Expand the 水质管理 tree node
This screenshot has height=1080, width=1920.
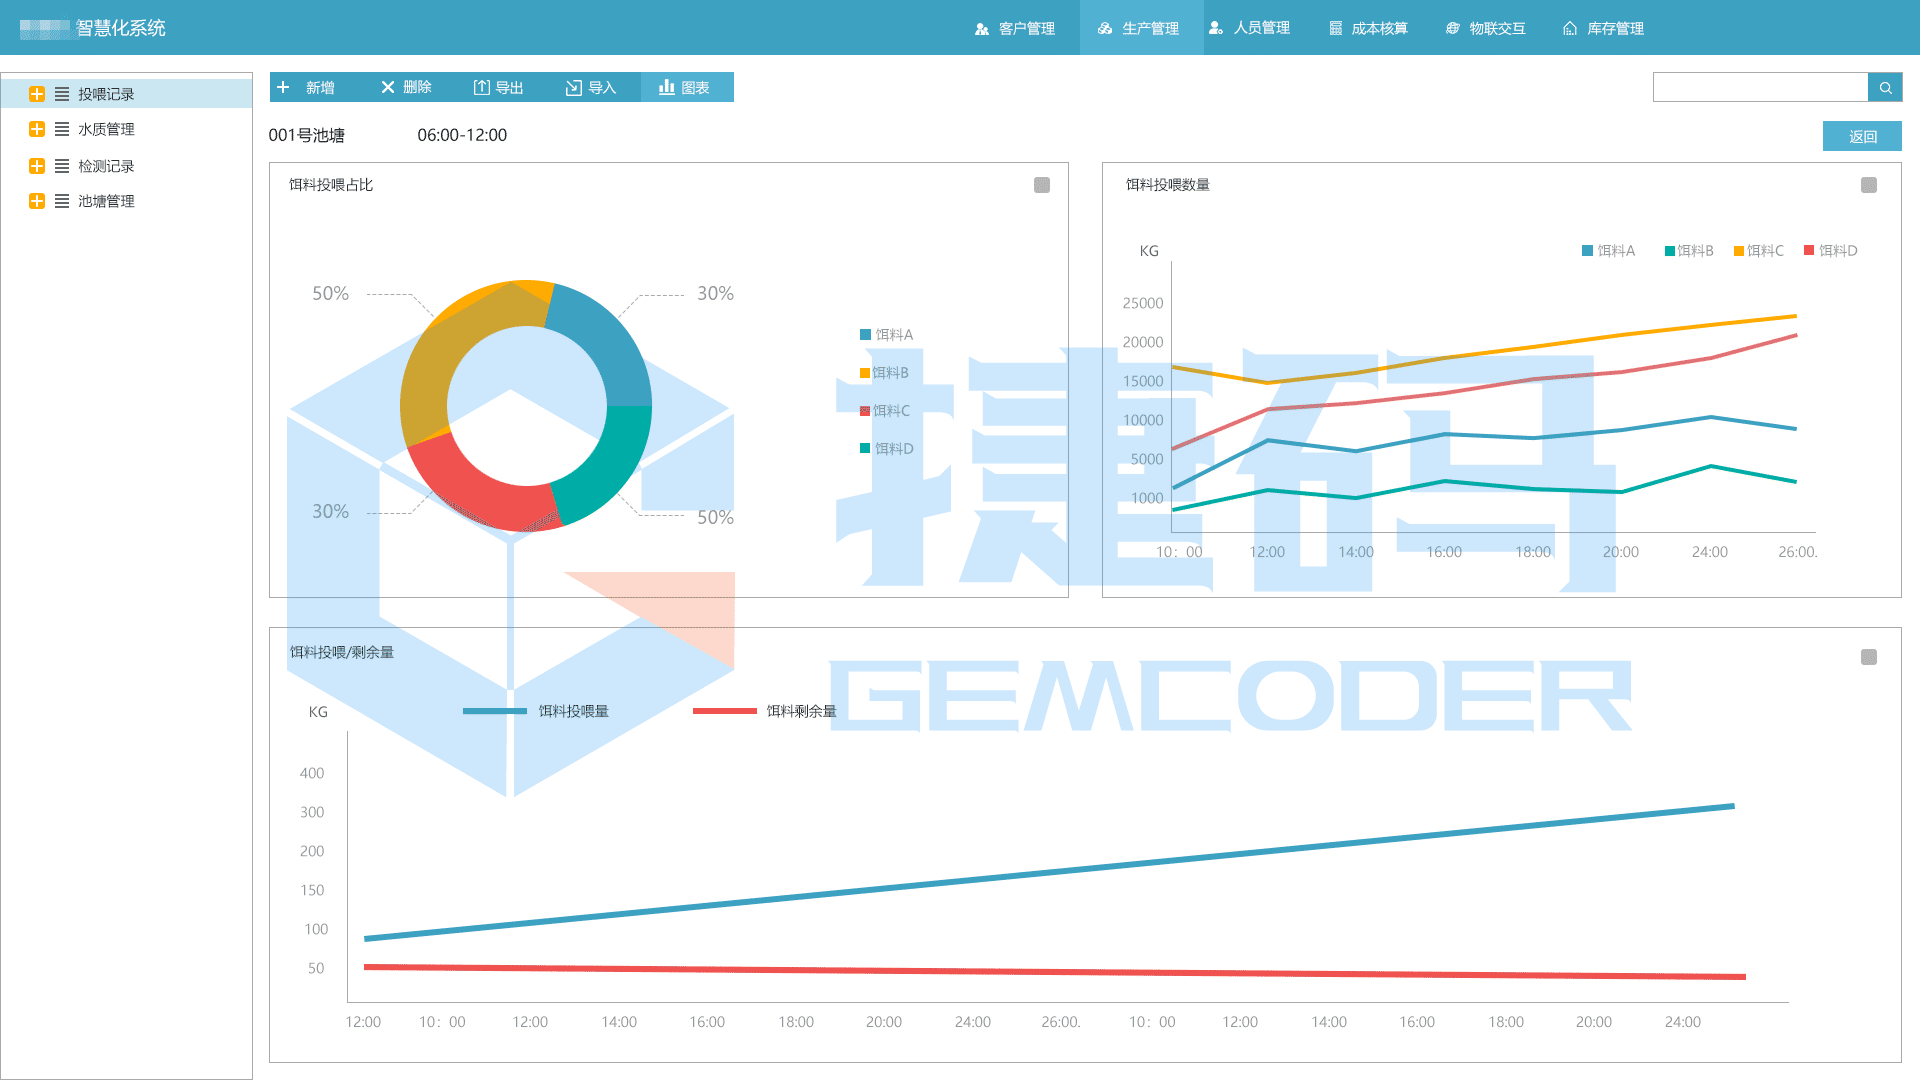coord(37,129)
